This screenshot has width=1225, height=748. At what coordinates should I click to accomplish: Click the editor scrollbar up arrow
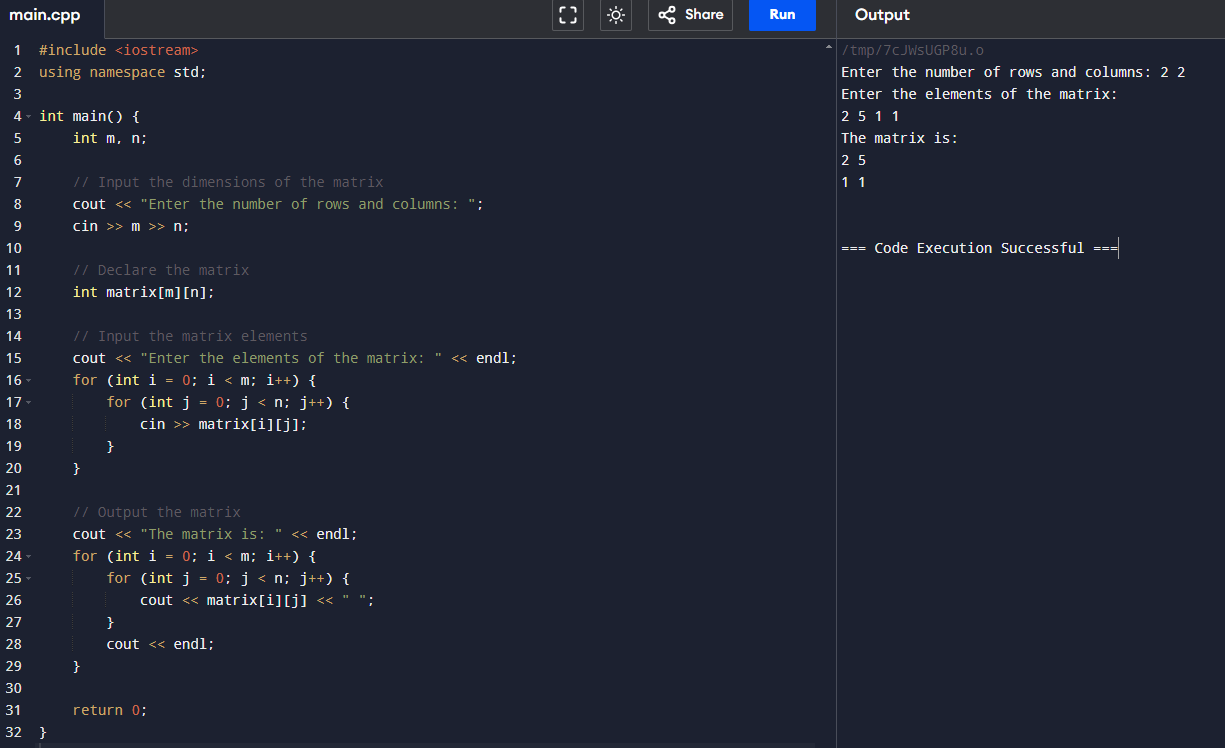click(x=828, y=47)
